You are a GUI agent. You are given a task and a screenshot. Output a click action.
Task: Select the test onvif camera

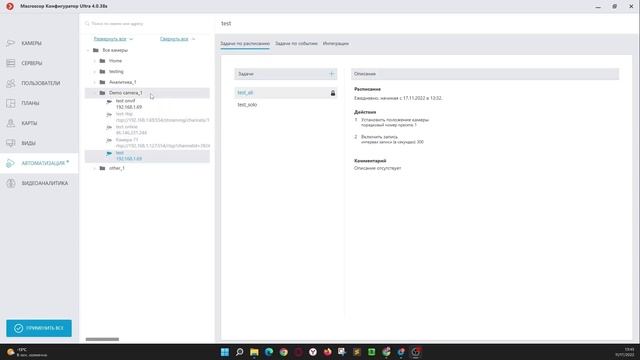129,104
